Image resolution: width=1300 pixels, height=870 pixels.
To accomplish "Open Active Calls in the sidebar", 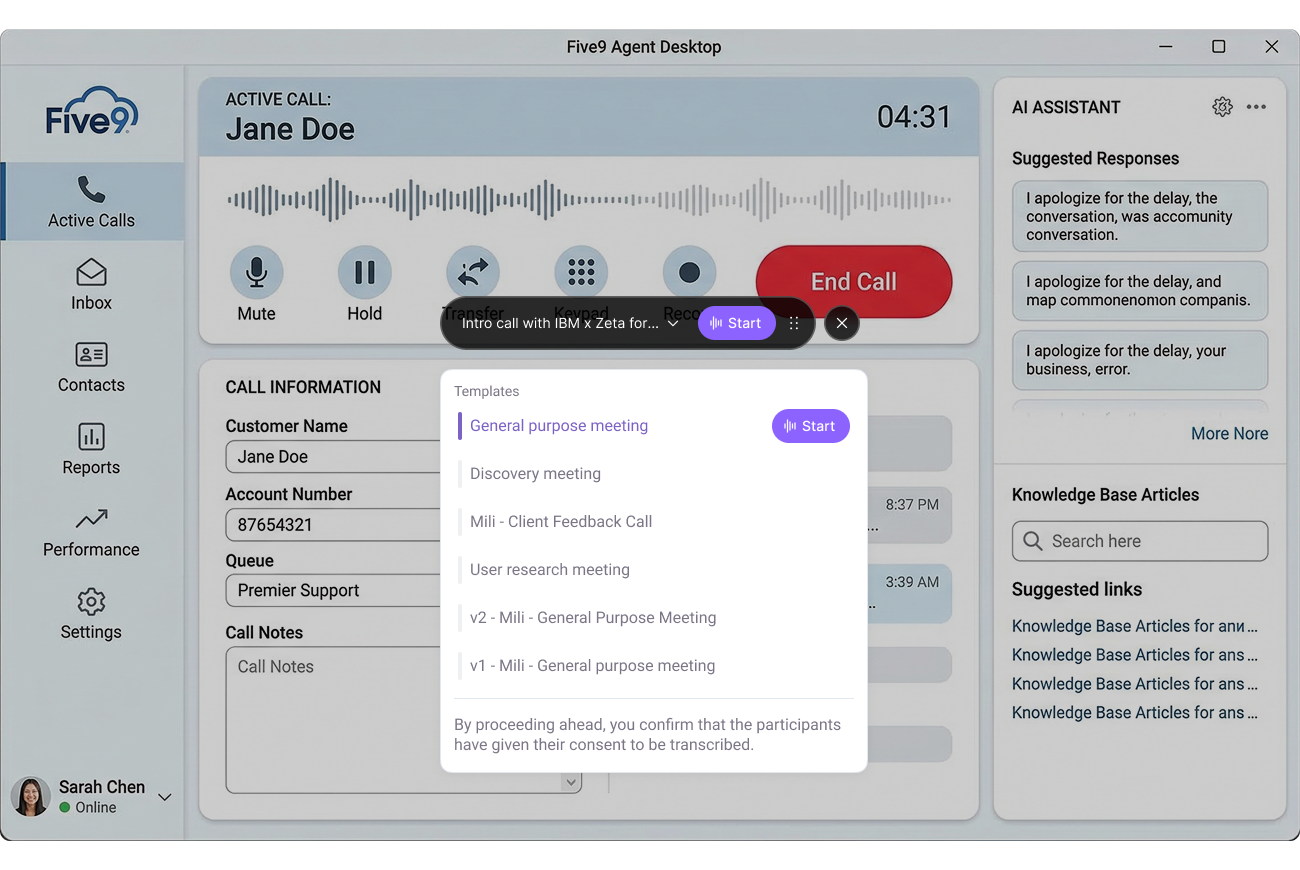I will coord(92,202).
